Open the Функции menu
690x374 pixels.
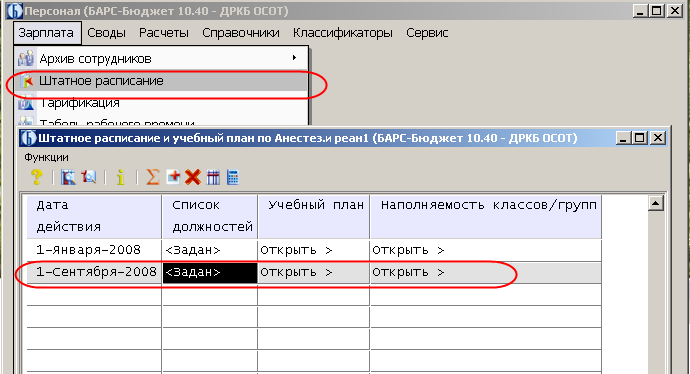pyautogui.click(x=46, y=157)
